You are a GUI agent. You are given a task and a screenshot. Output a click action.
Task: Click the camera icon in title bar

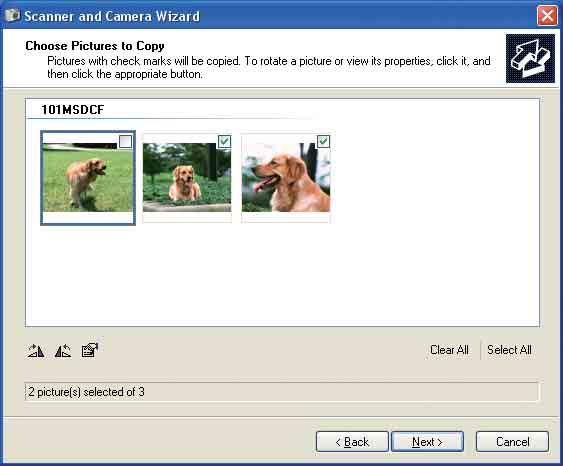[x=12, y=15]
